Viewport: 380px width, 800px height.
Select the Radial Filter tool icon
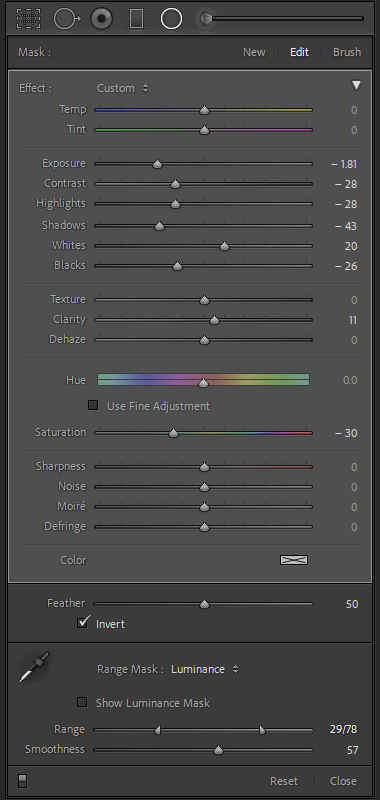click(171, 19)
